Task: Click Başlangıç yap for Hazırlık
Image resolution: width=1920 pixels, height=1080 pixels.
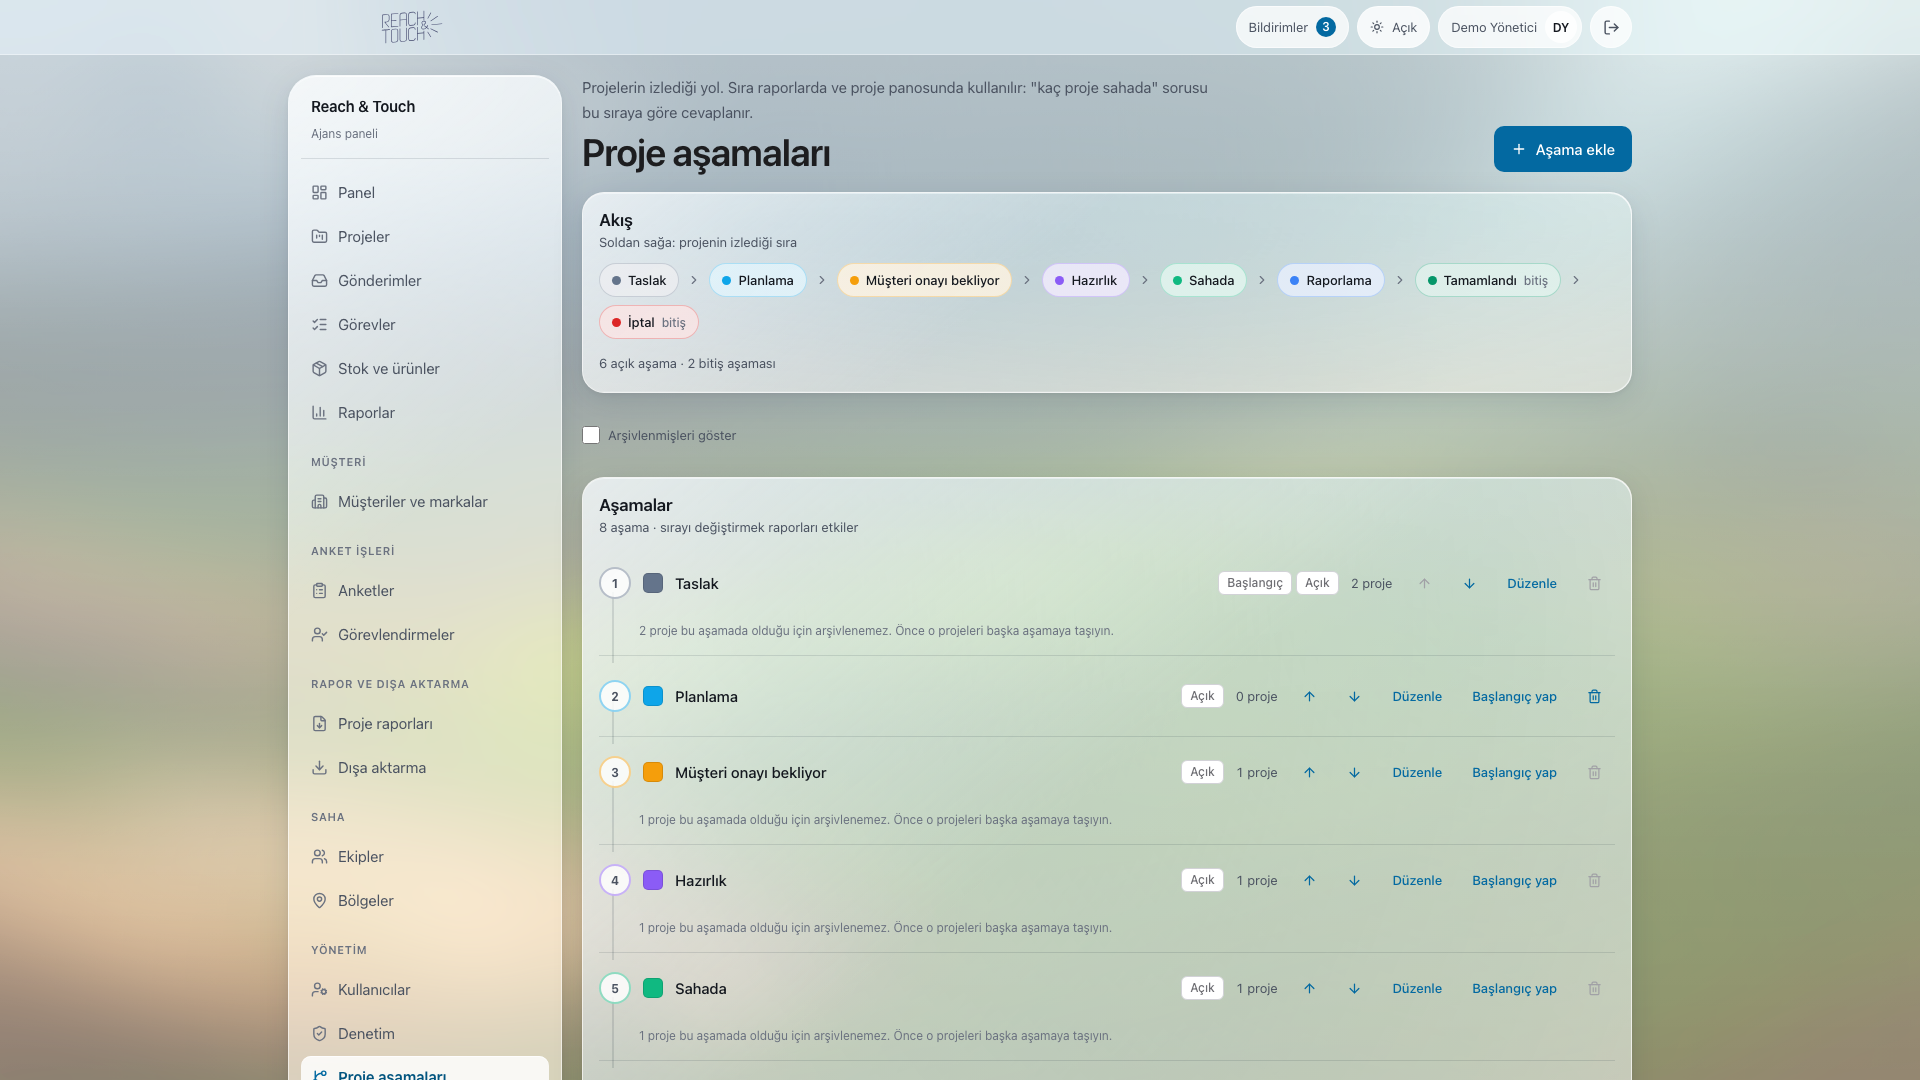Action: [x=1514, y=880]
